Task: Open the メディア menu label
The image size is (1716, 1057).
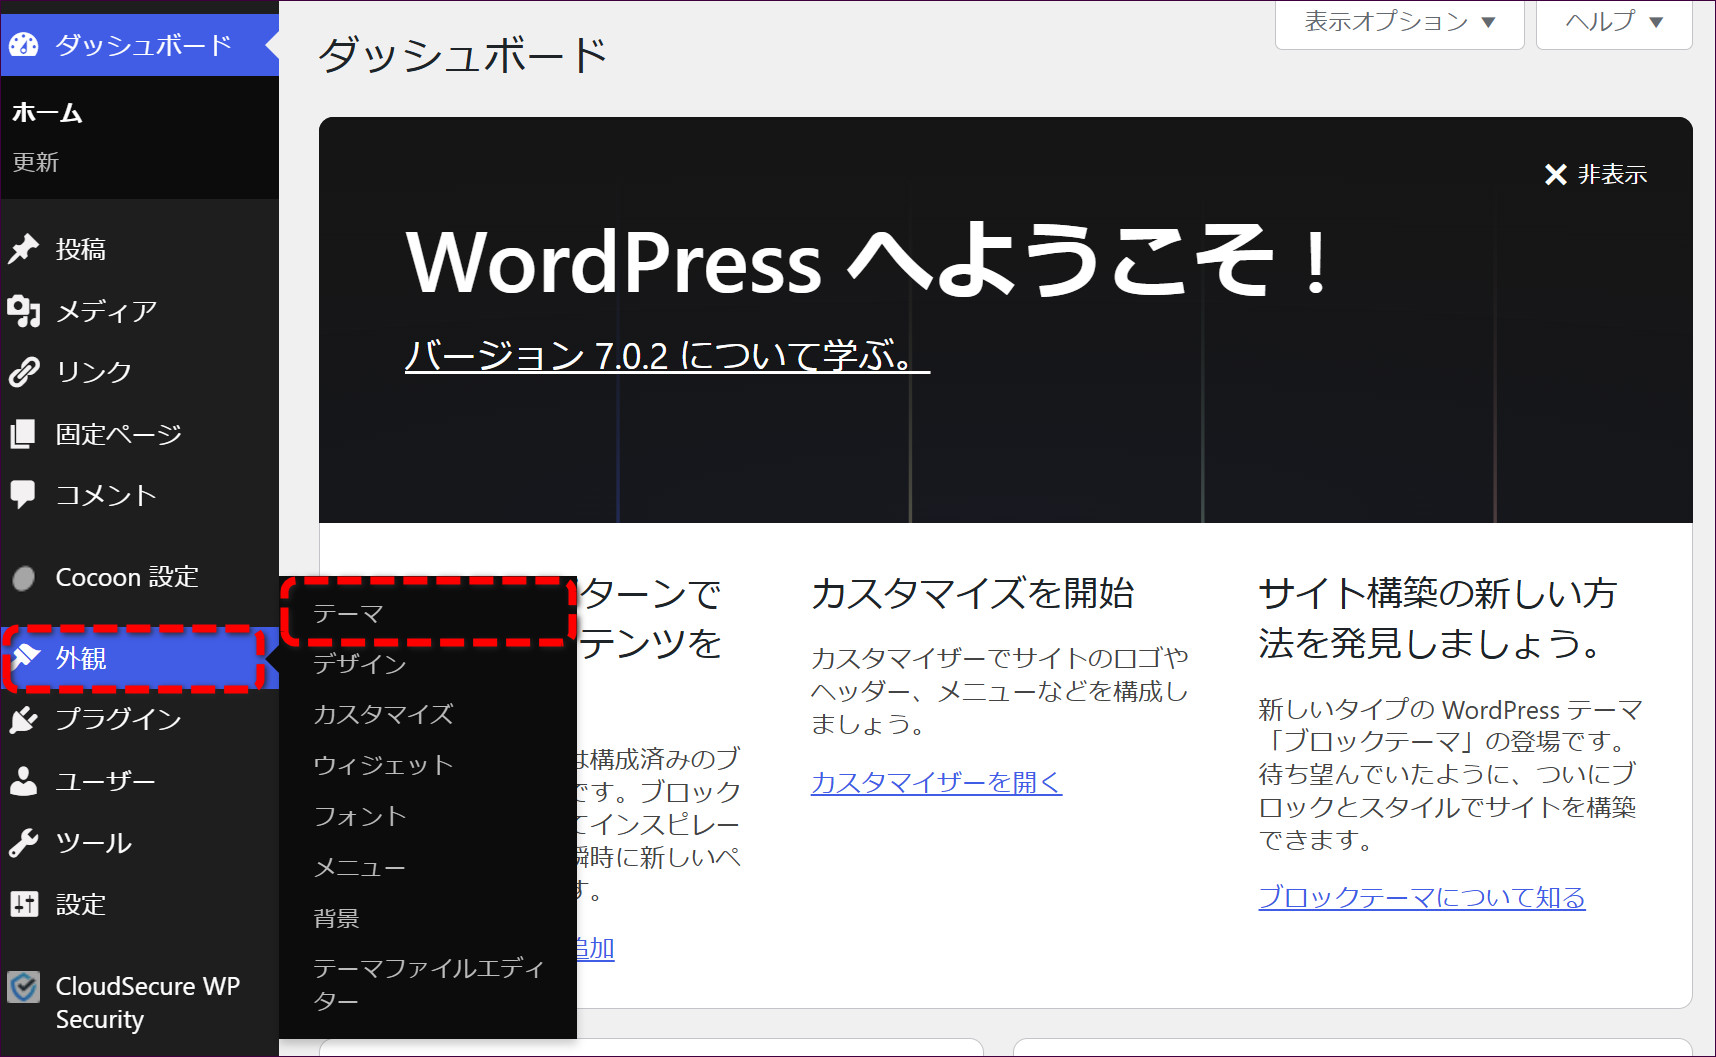Action: coord(106,311)
